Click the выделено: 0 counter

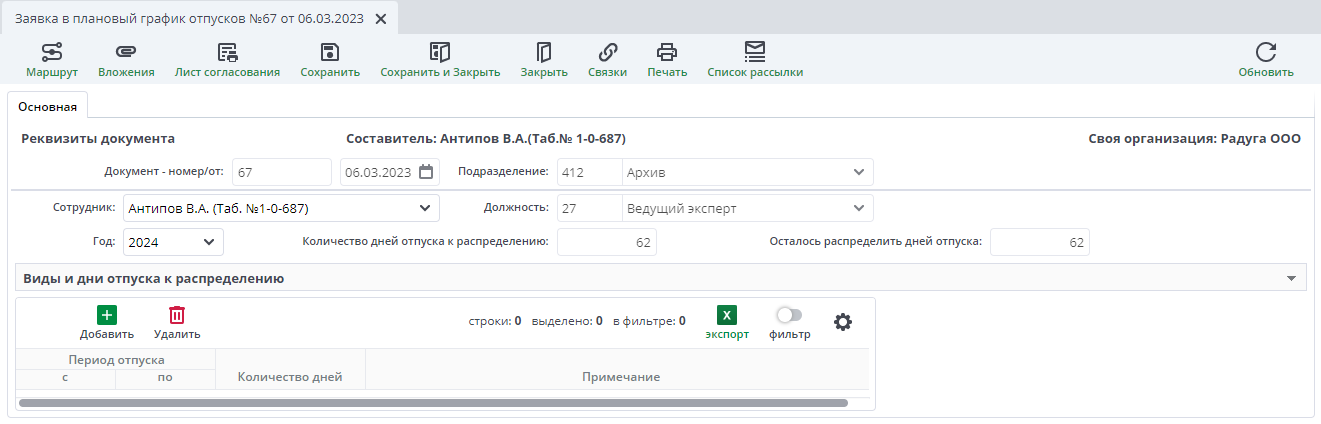pyautogui.click(x=567, y=321)
